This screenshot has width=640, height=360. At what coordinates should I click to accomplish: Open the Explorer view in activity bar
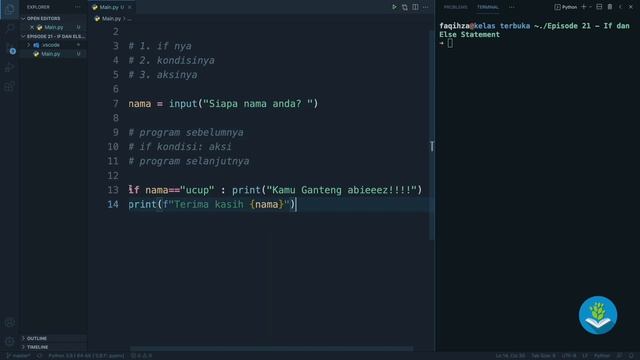[10, 9]
